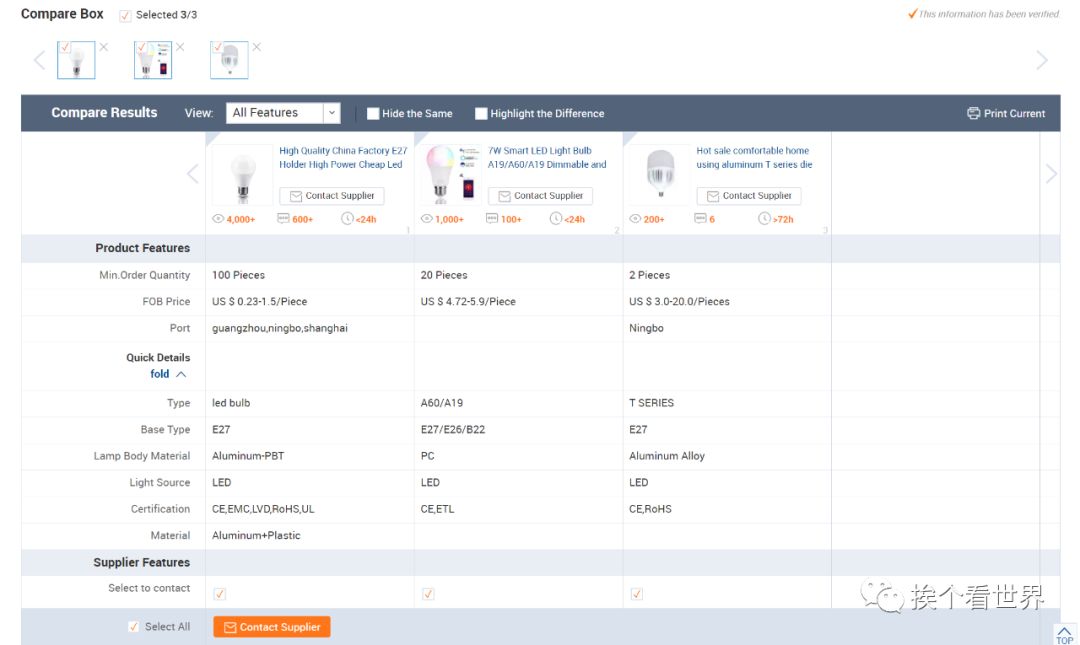Click left arrow of Compare Box carousel
Image resolution: width=1080 pixels, height=645 pixels.
(39, 60)
